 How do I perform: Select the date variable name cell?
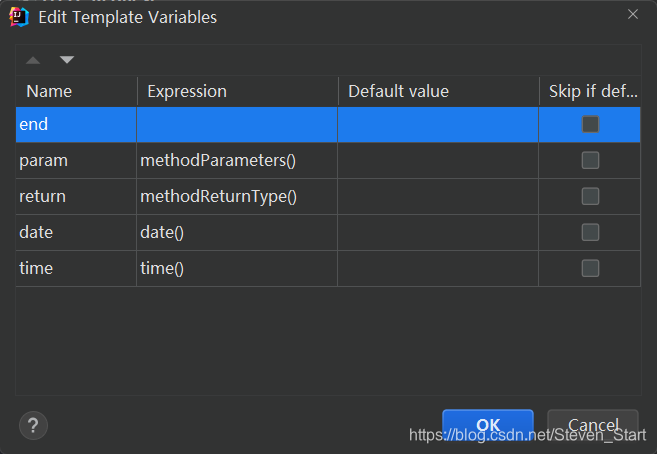[x=76, y=232]
